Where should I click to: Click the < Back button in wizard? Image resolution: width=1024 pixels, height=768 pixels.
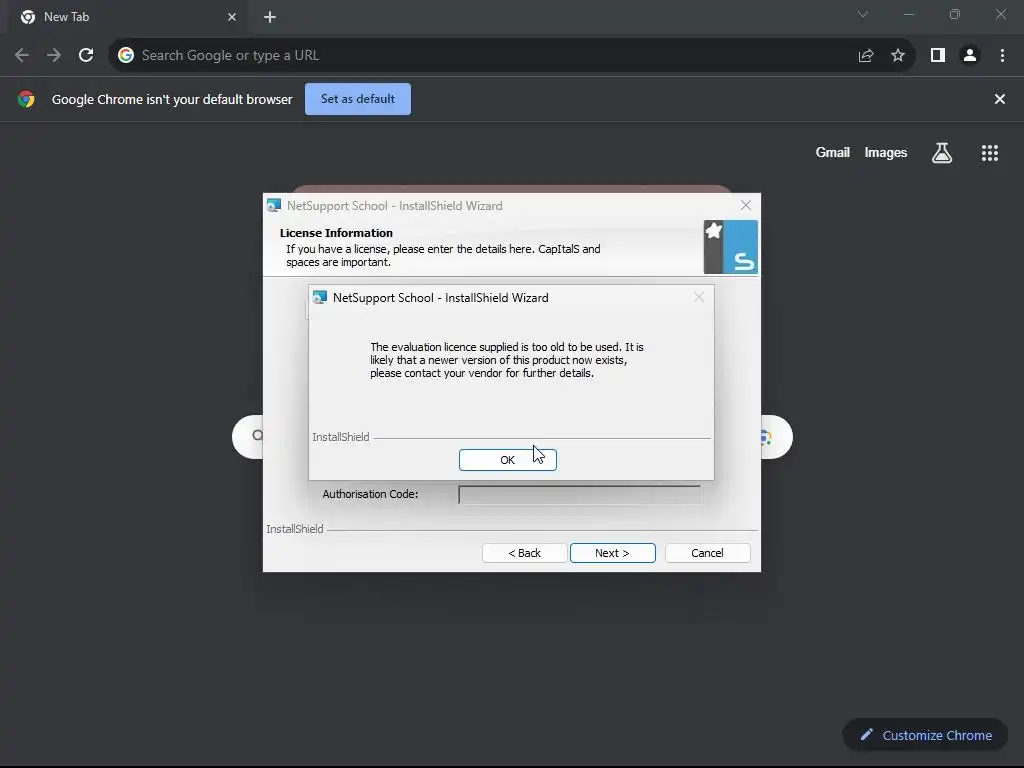pos(524,553)
